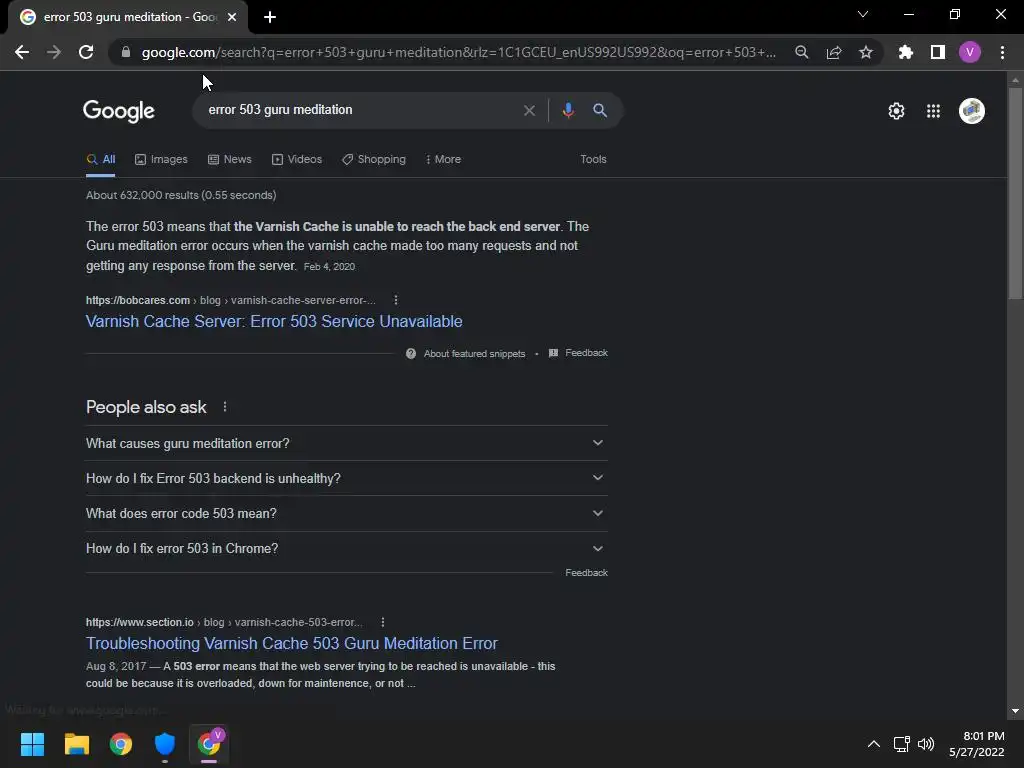Screen dimensions: 1024x768
Task: Open People also ask options menu
Action: tap(225, 407)
